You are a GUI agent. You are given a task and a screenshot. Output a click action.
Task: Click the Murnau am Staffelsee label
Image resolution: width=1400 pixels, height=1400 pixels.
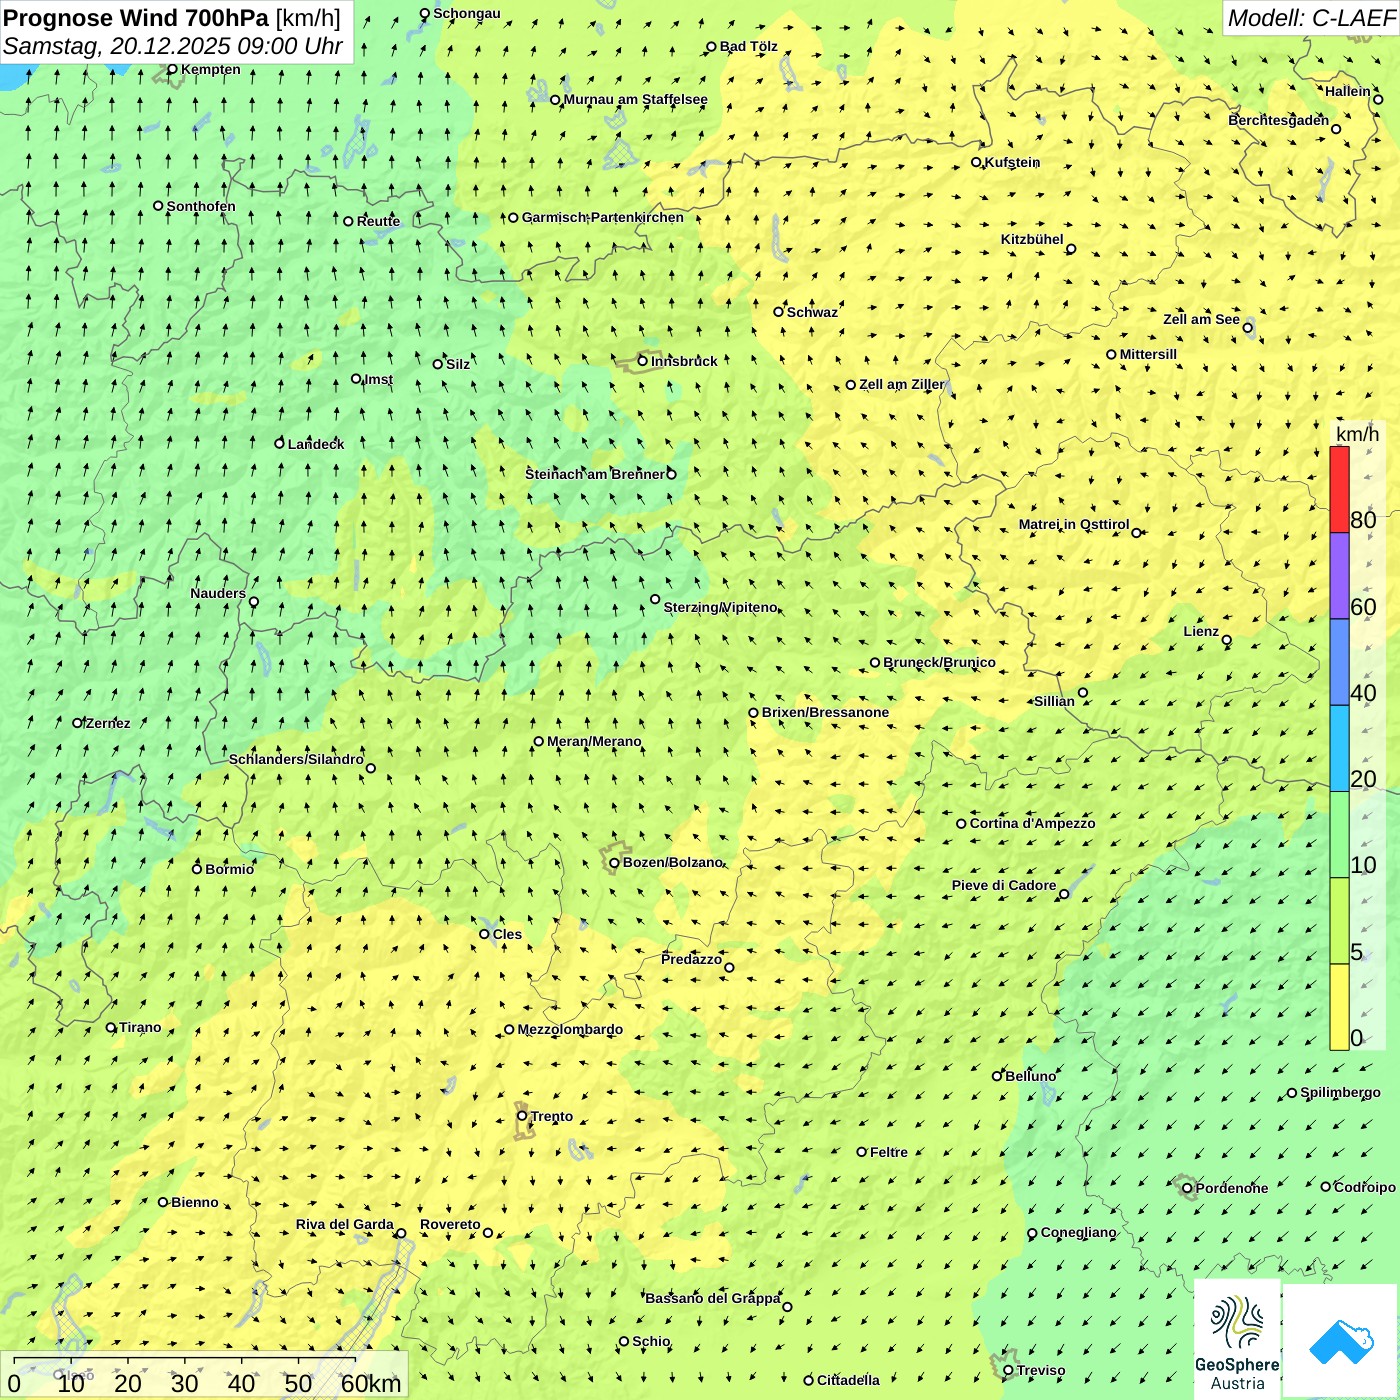pos(635,99)
